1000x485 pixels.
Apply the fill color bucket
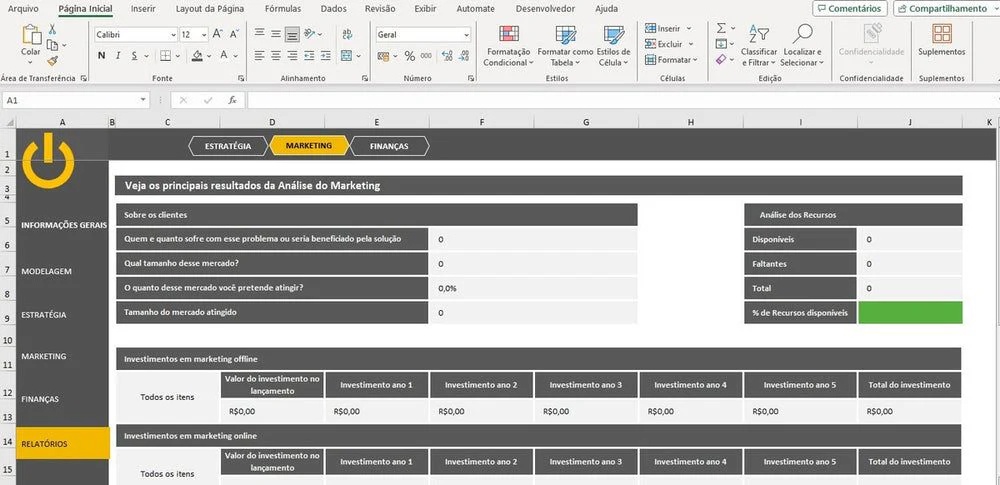point(197,56)
